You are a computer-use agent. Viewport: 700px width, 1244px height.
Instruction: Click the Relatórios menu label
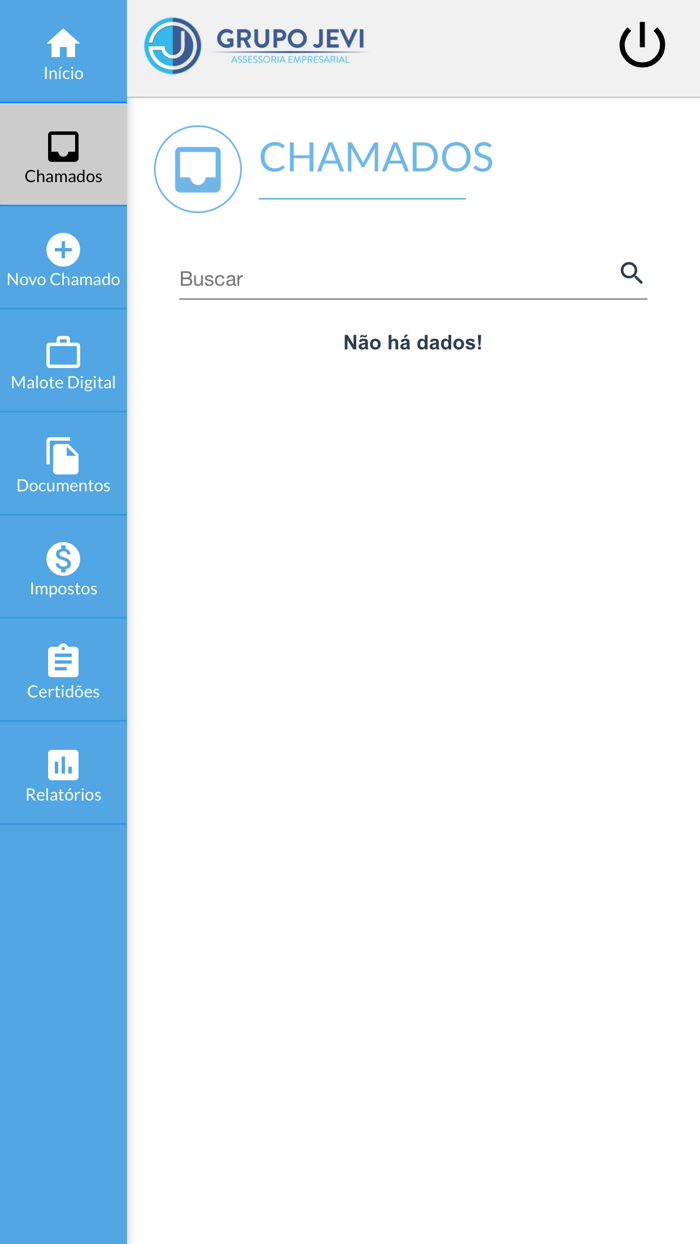click(x=63, y=794)
